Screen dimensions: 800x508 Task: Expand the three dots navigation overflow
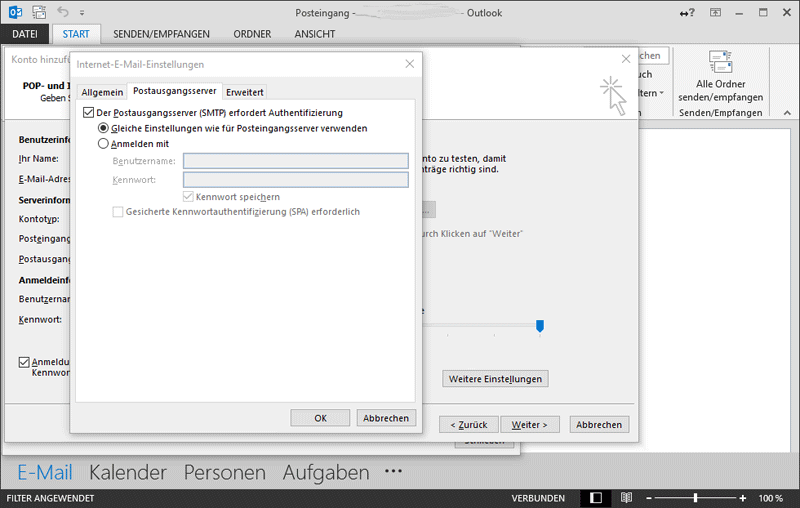tap(392, 472)
